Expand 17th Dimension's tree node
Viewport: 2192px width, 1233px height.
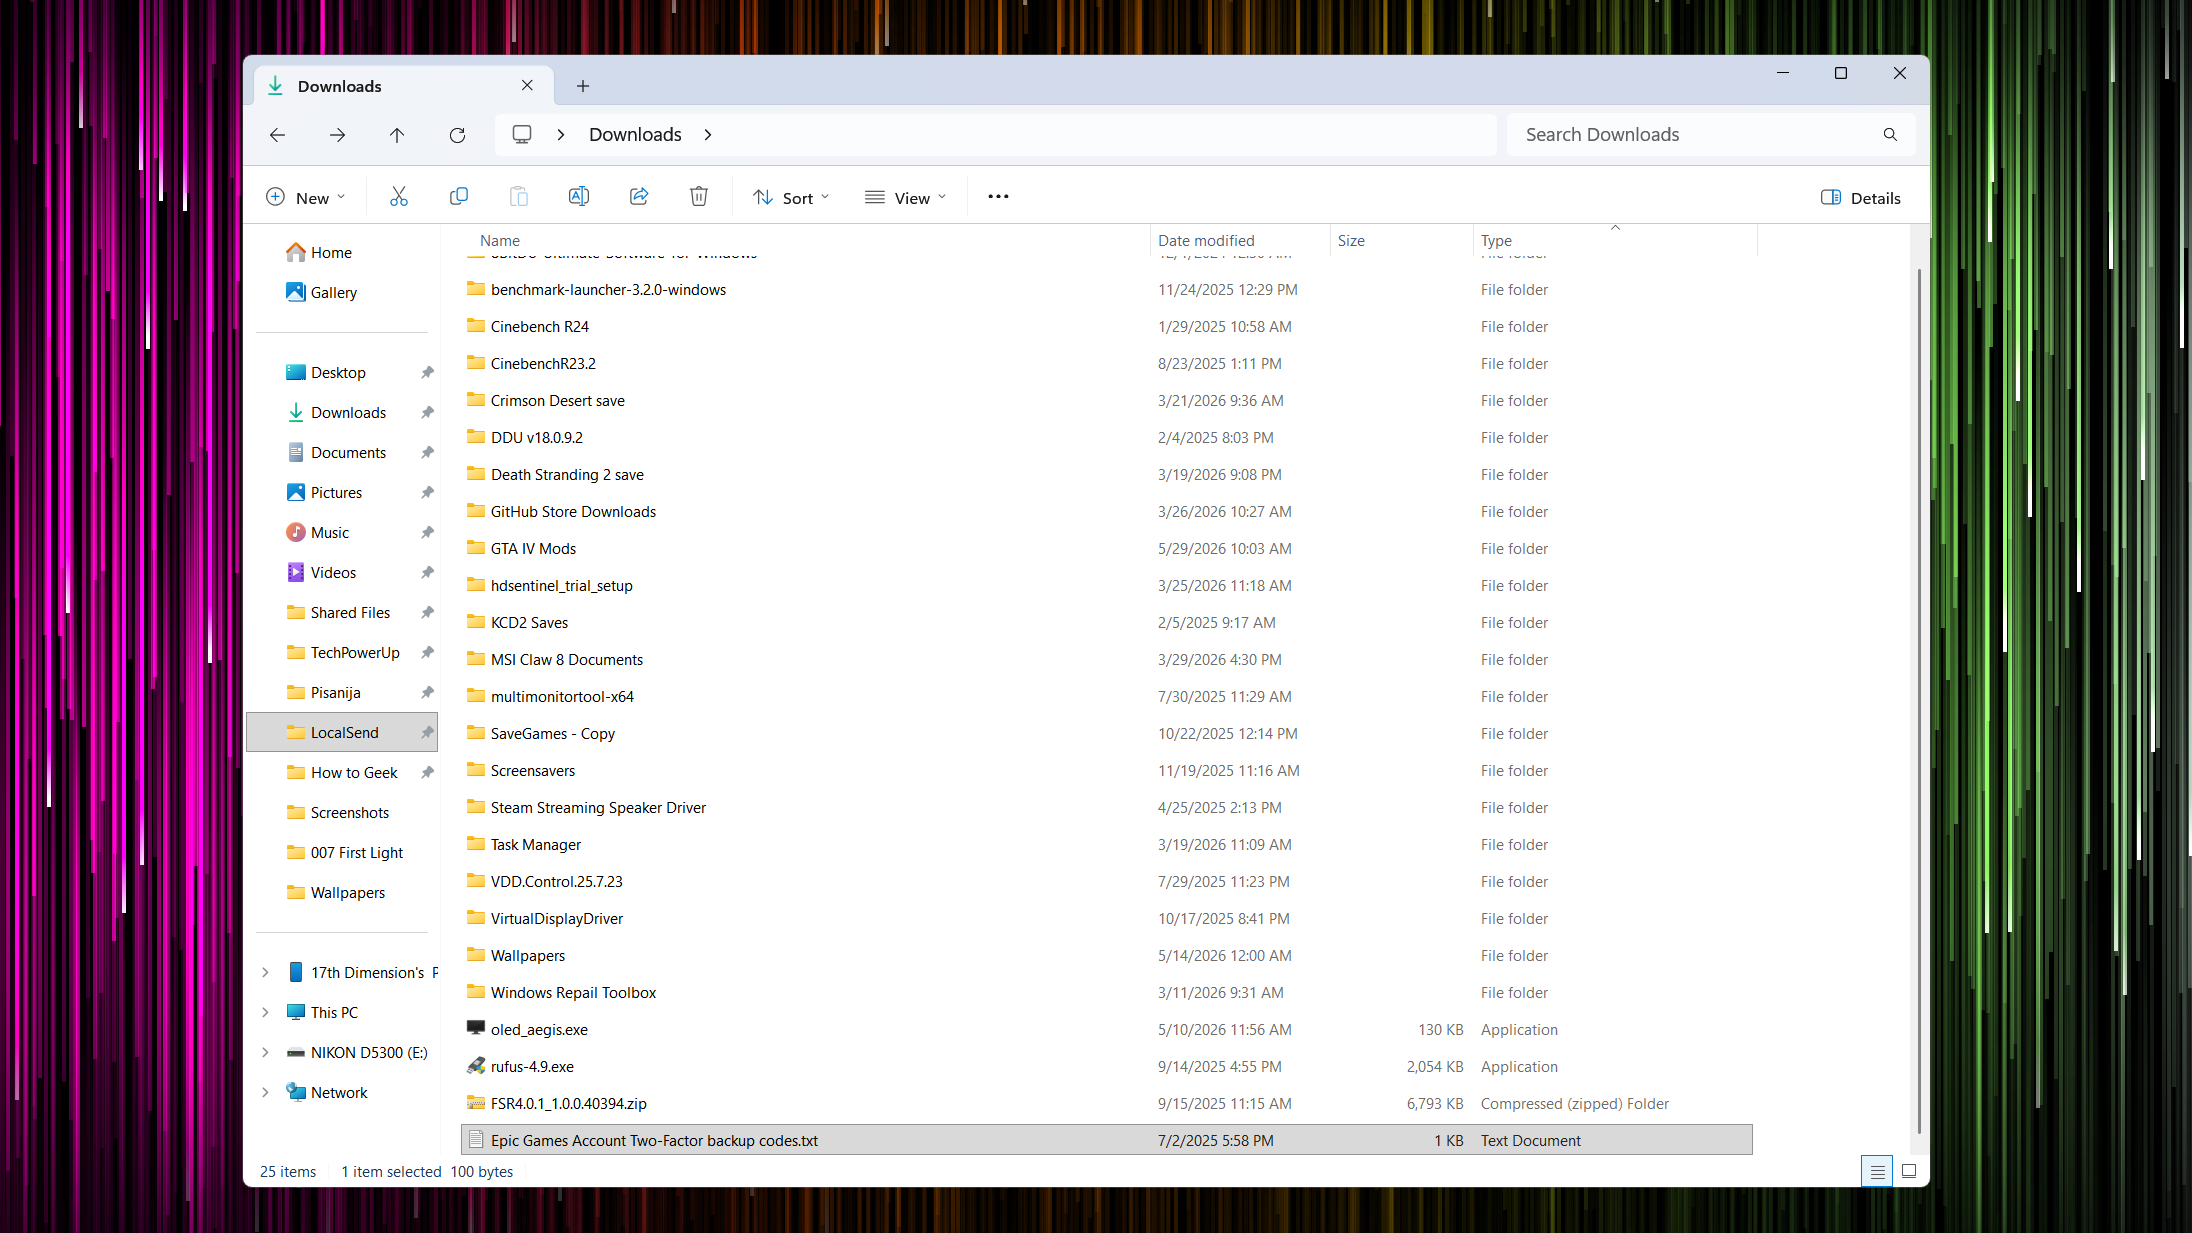(265, 973)
